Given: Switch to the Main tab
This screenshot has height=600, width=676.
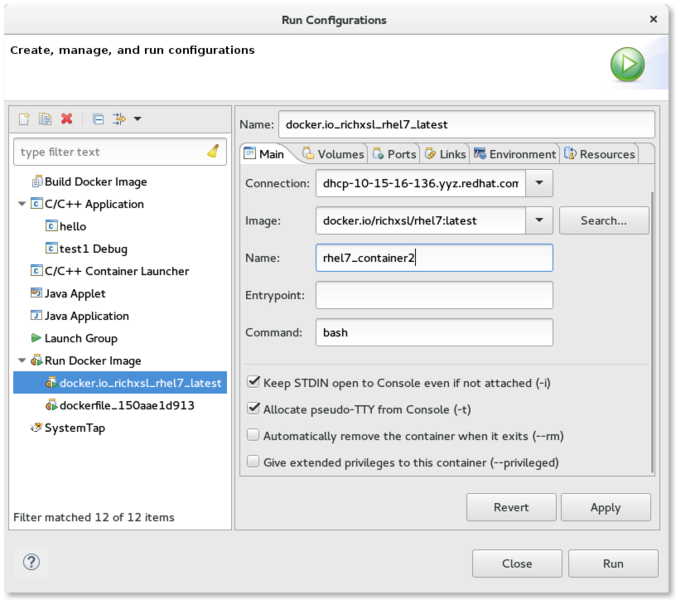Looking at the screenshot, I should (x=264, y=154).
